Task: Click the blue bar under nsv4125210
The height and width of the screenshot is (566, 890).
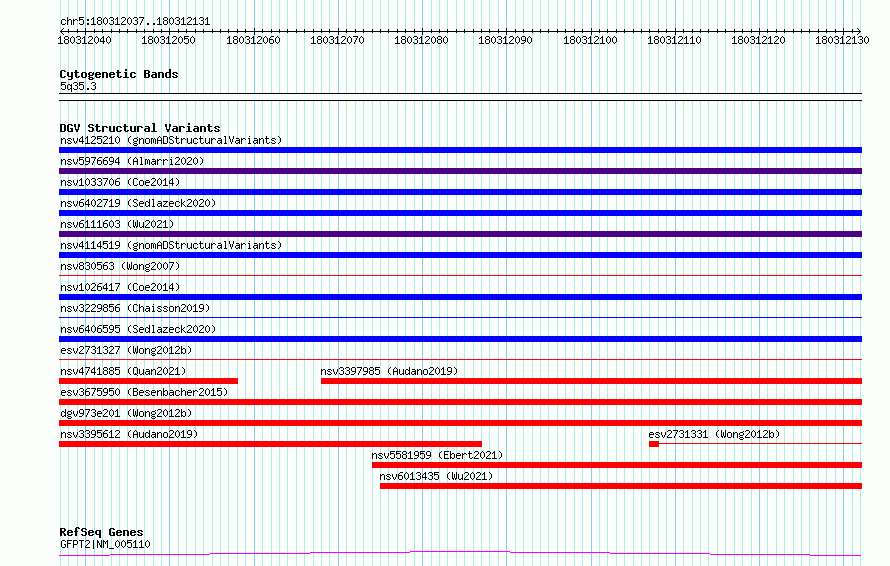Action: [x=460, y=150]
